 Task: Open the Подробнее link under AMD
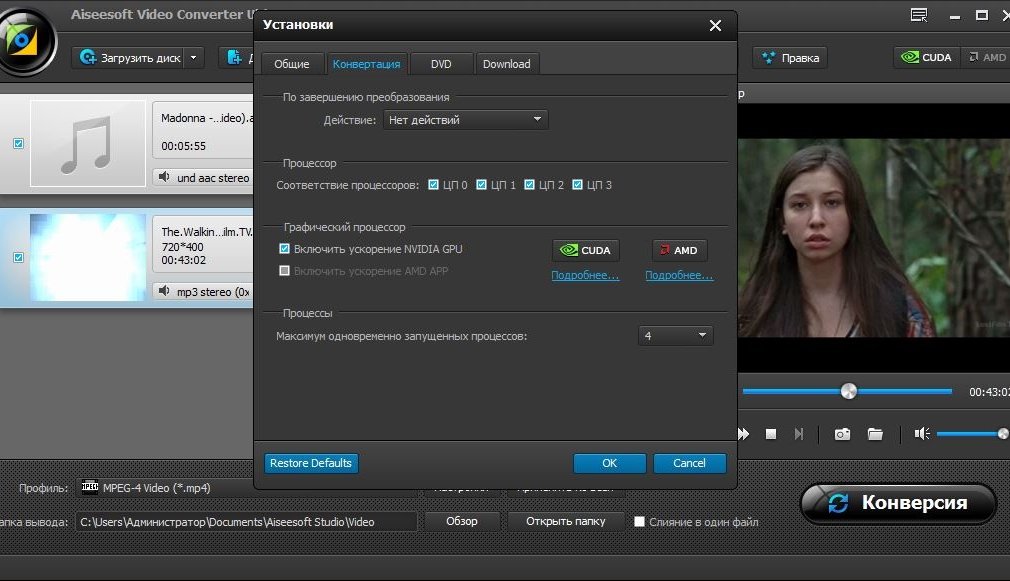[x=679, y=275]
